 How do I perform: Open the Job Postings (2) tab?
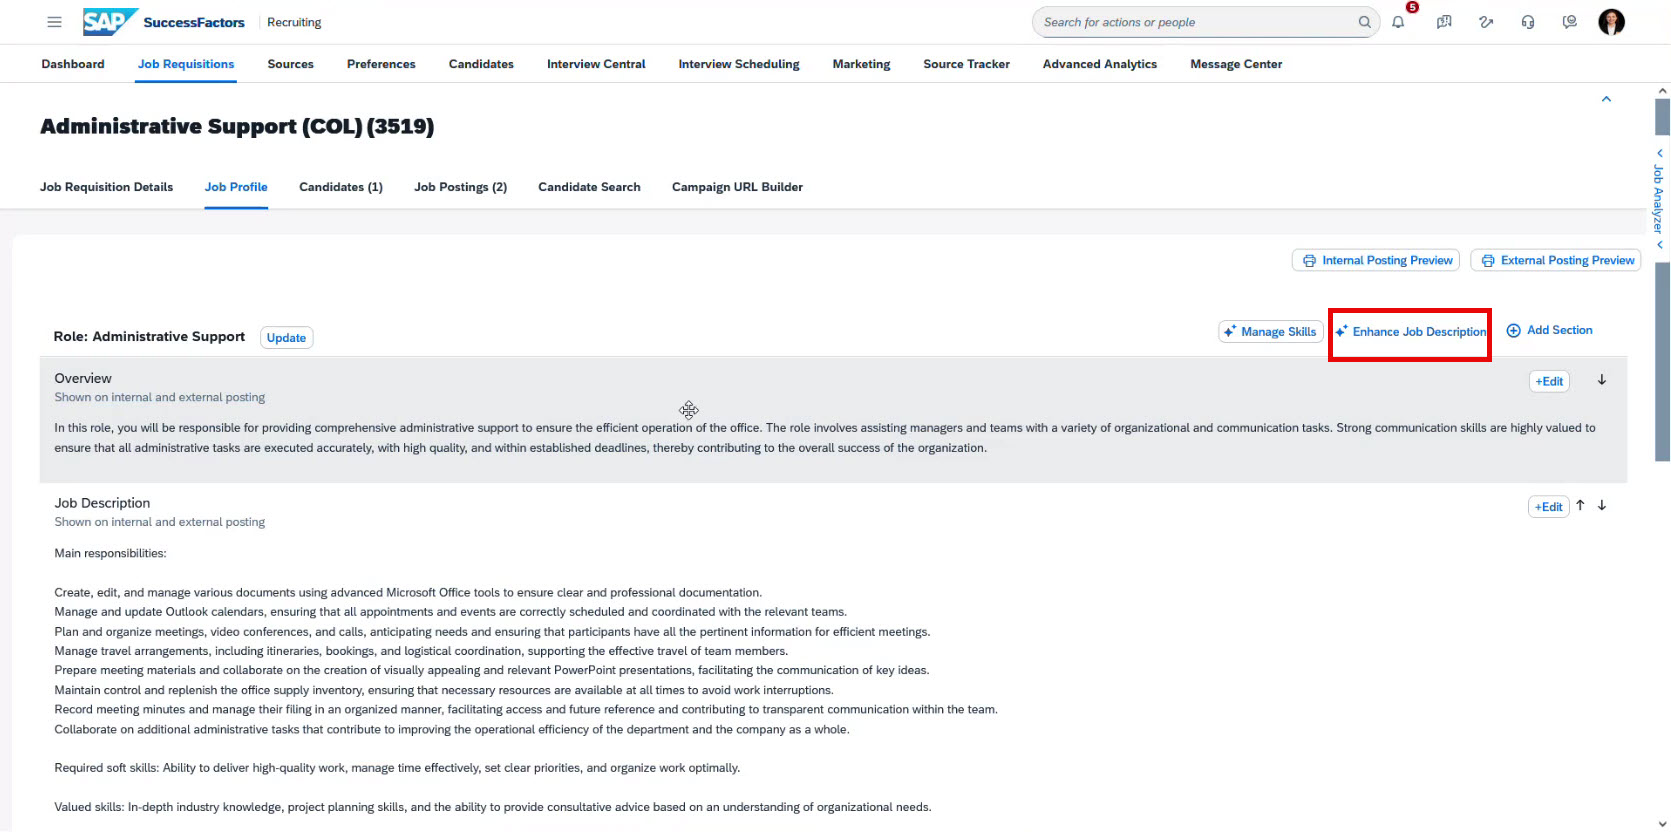(x=460, y=187)
